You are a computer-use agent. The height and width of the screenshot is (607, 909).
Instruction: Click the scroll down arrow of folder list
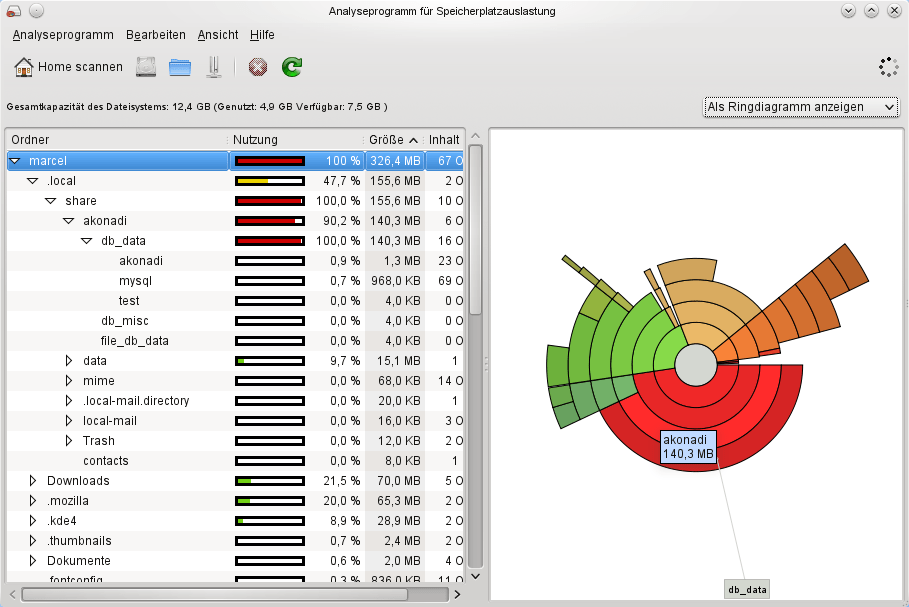pos(475,576)
